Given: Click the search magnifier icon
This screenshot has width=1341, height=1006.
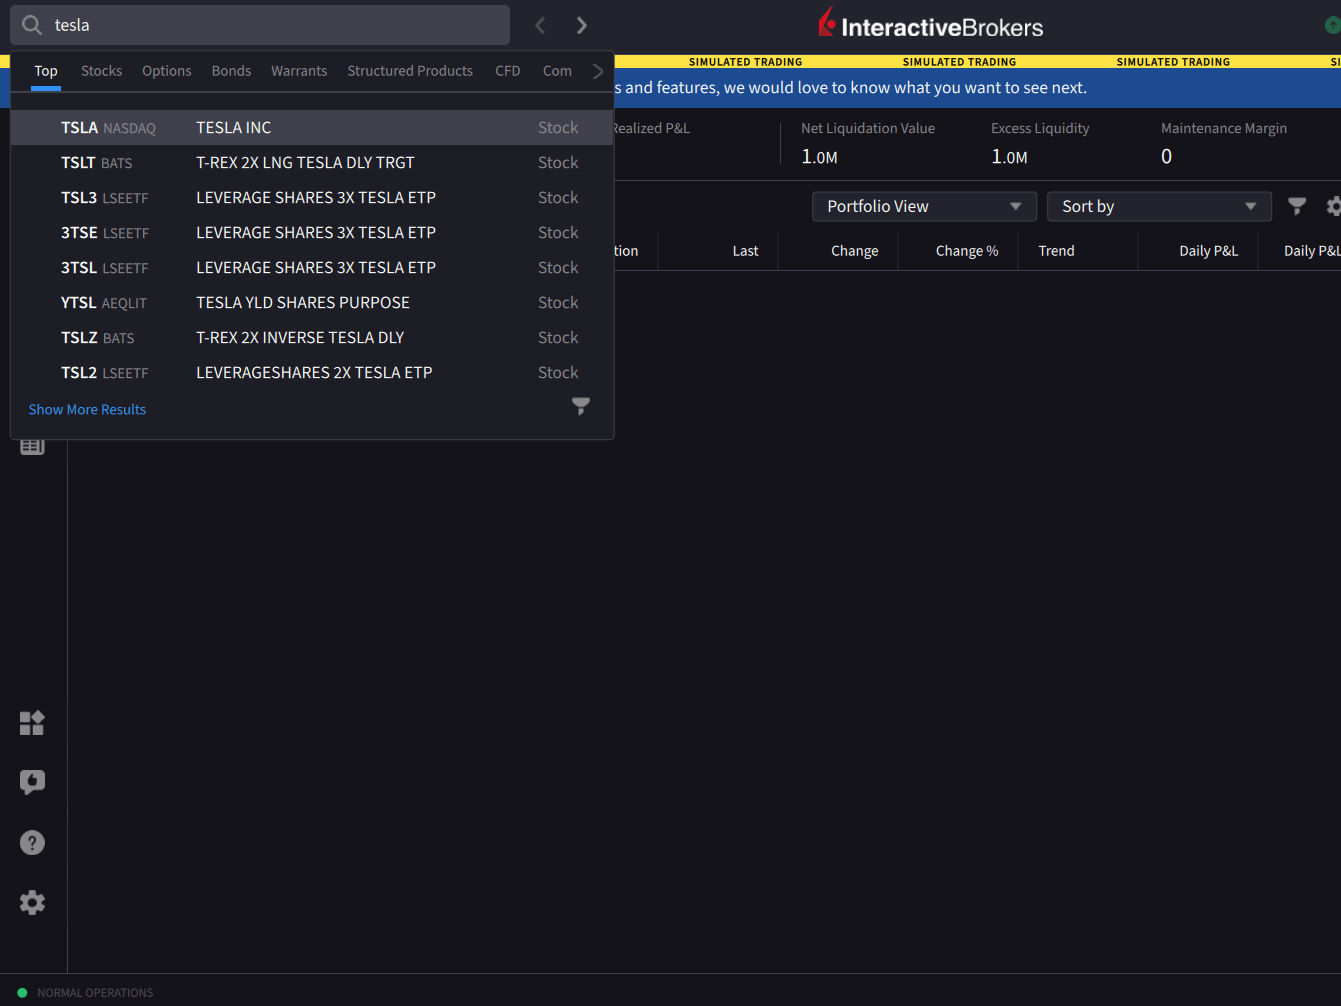Looking at the screenshot, I should (x=32, y=25).
